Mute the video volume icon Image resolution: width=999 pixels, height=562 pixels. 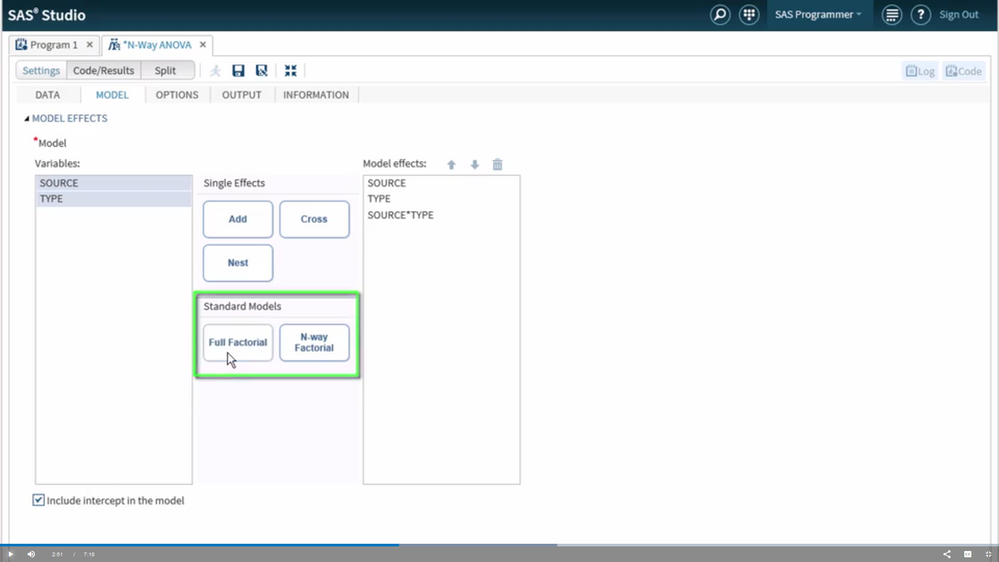[31, 554]
